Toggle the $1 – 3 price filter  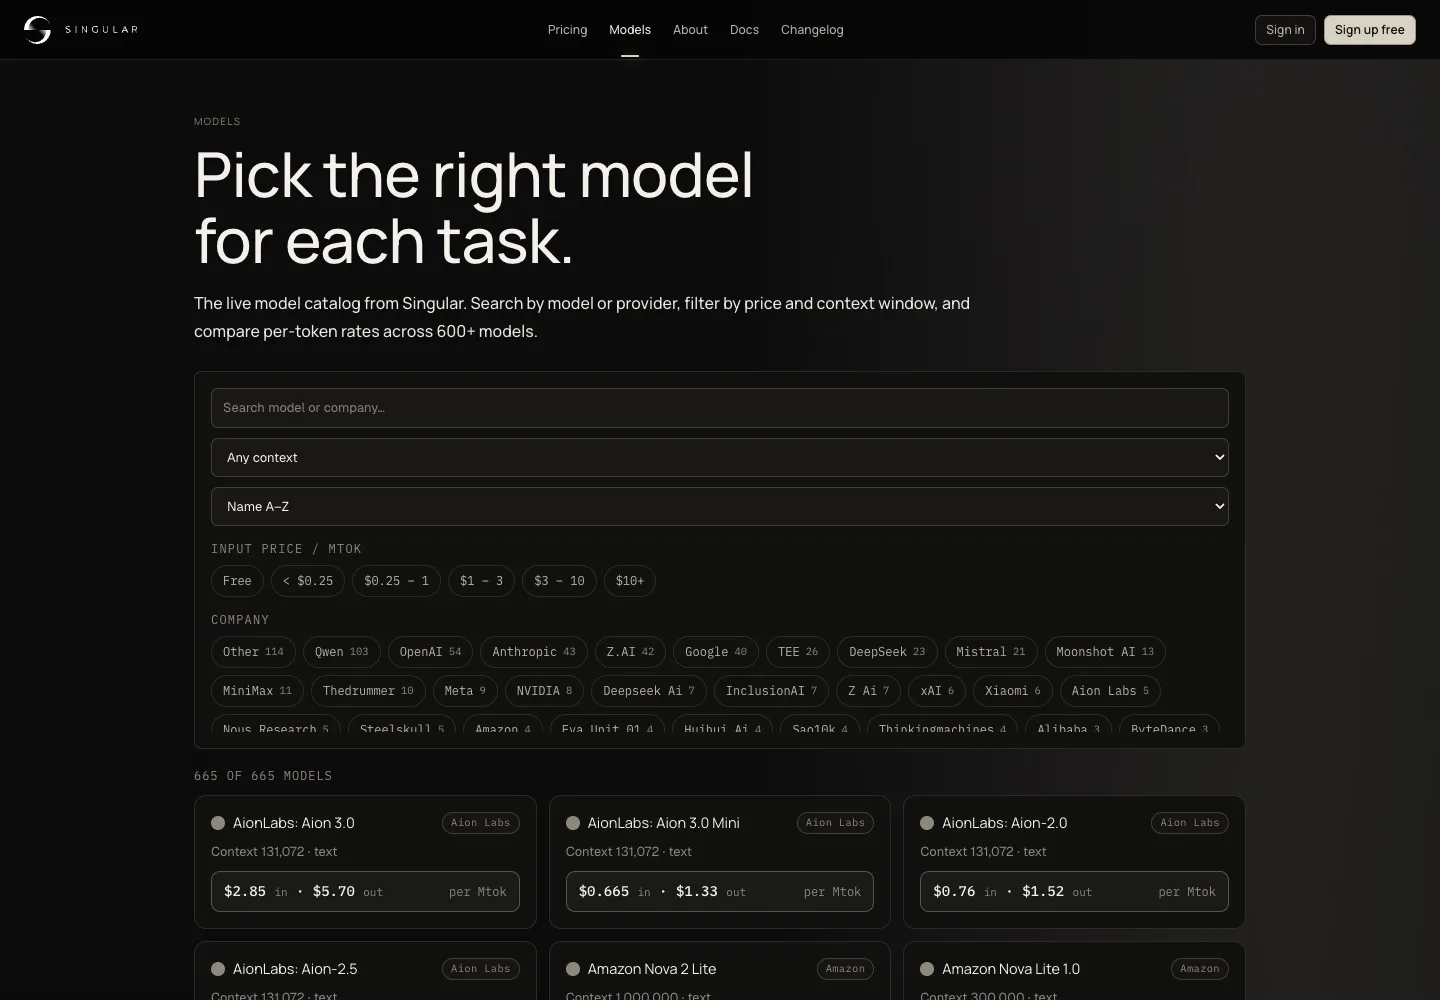481,581
